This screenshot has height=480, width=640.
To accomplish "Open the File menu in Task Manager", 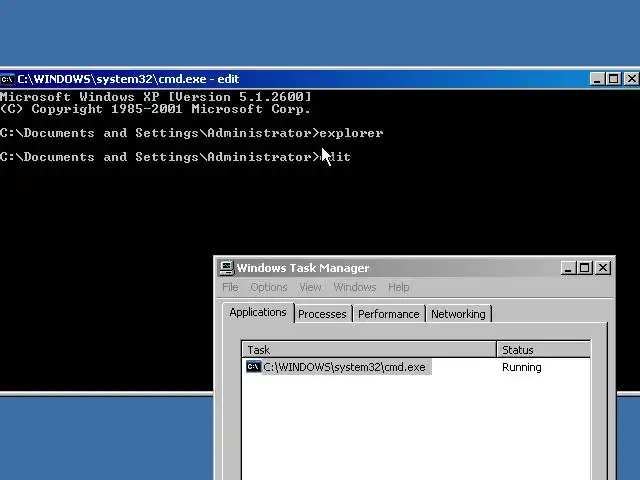I will click(x=230, y=287).
